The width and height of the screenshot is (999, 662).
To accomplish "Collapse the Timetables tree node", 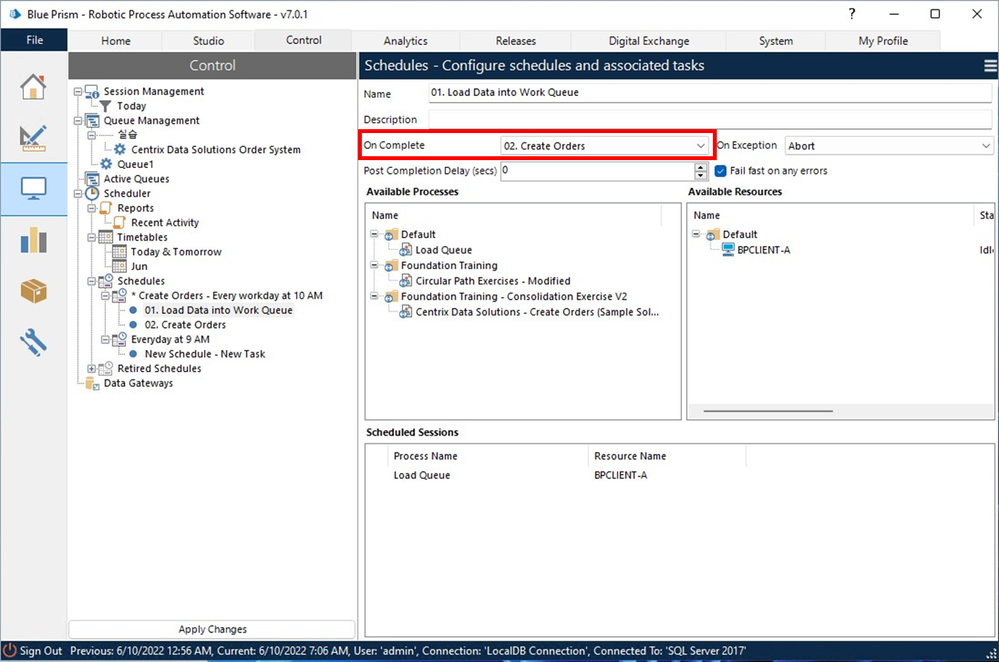I will click(91, 237).
